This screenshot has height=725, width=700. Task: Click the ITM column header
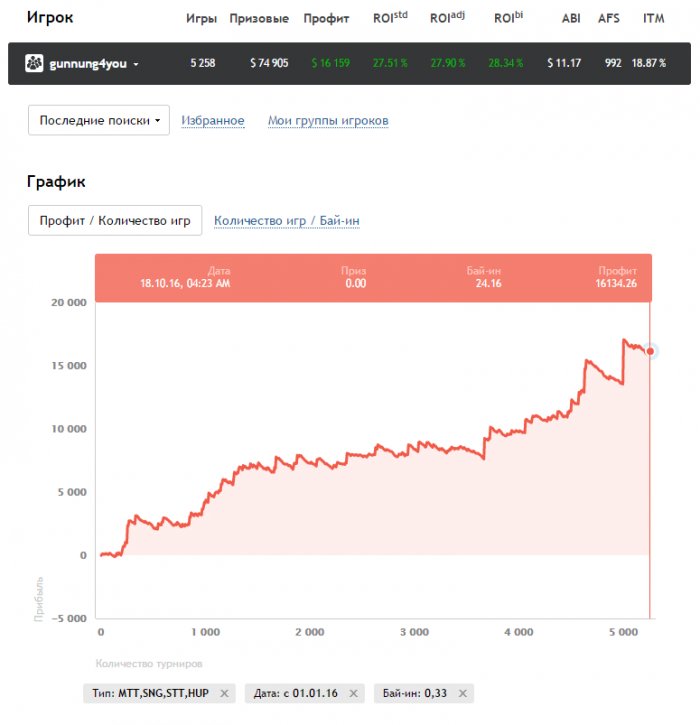point(654,18)
